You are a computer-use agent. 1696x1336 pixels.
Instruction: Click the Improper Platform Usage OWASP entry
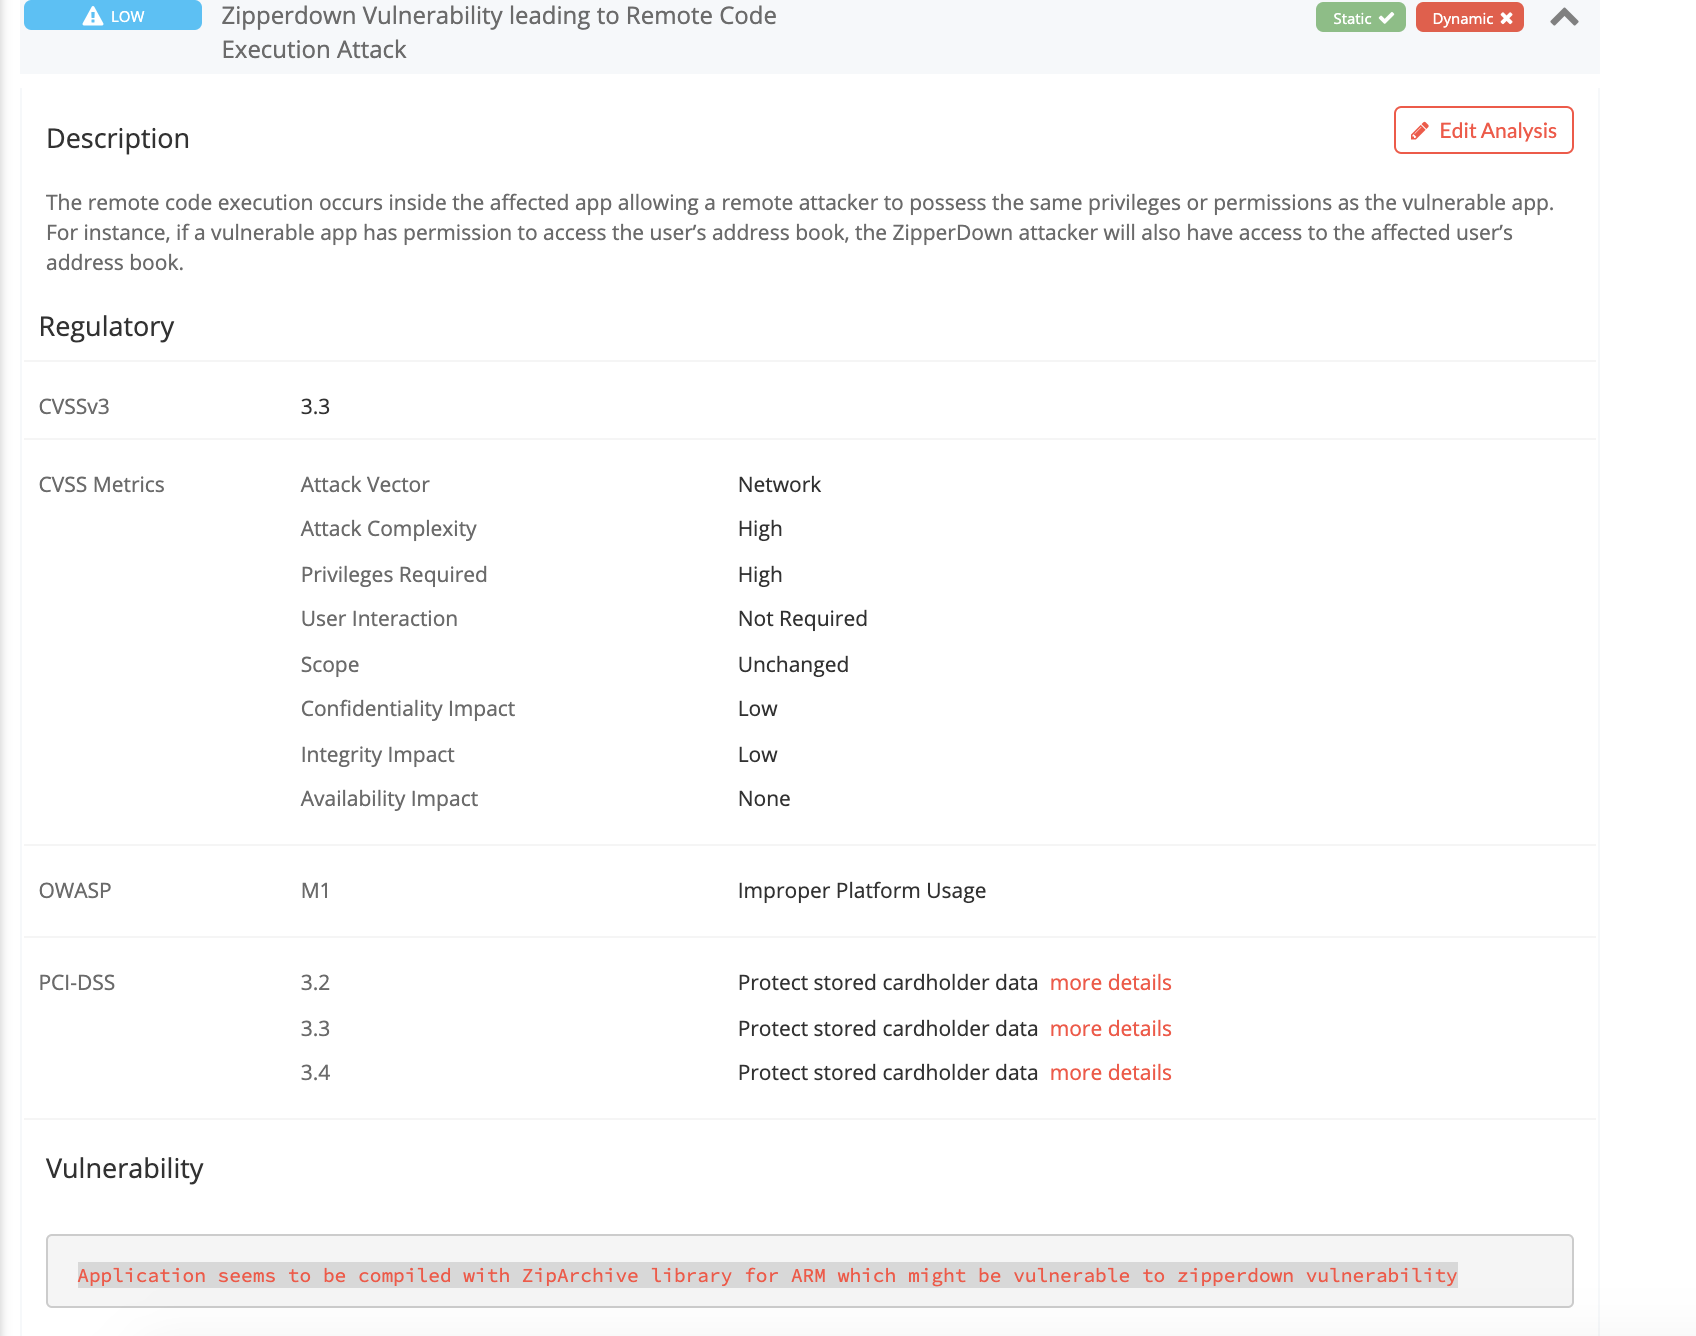[861, 890]
